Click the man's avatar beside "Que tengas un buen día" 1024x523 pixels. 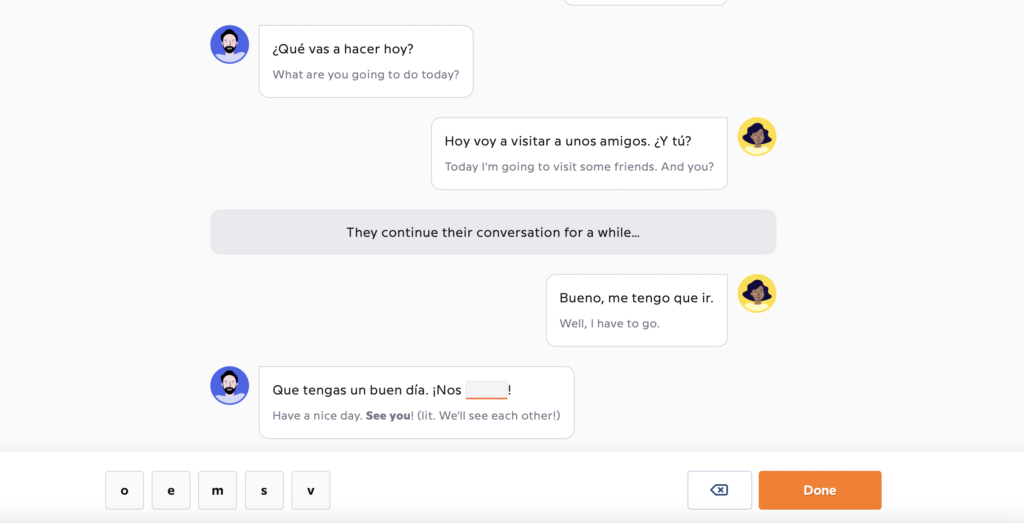click(229, 385)
